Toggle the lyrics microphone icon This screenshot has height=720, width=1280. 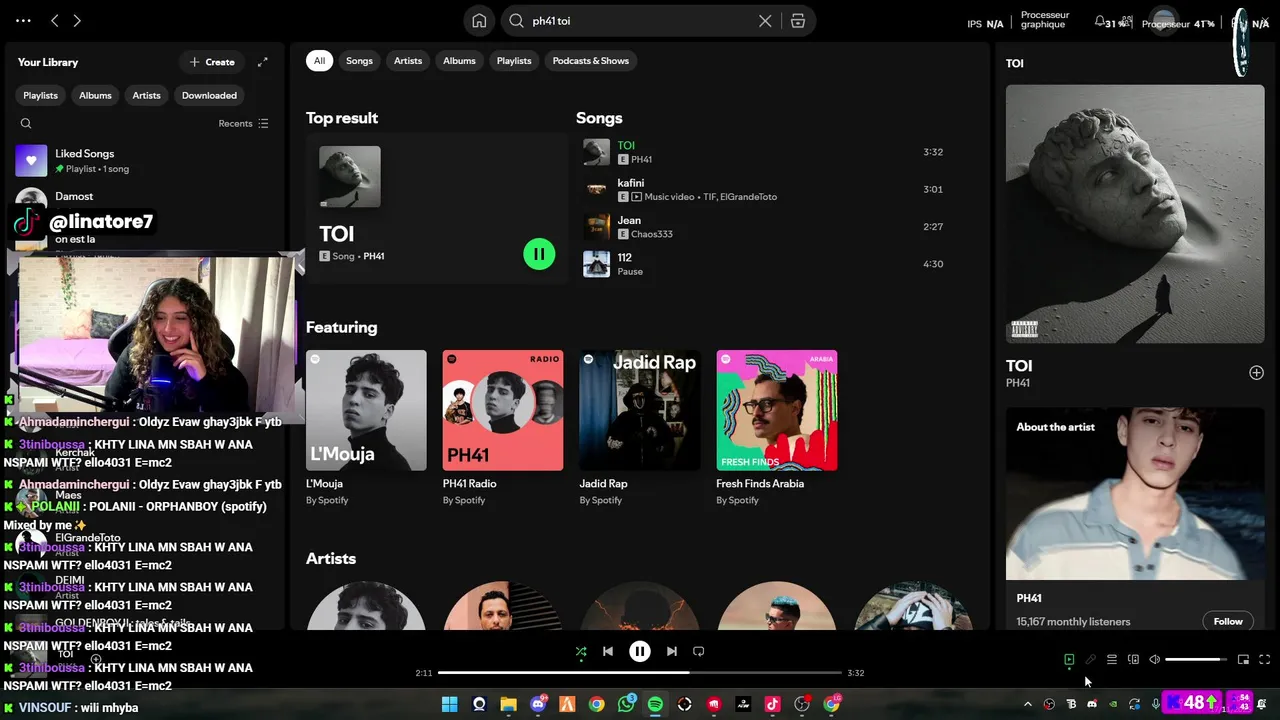[1091, 659]
